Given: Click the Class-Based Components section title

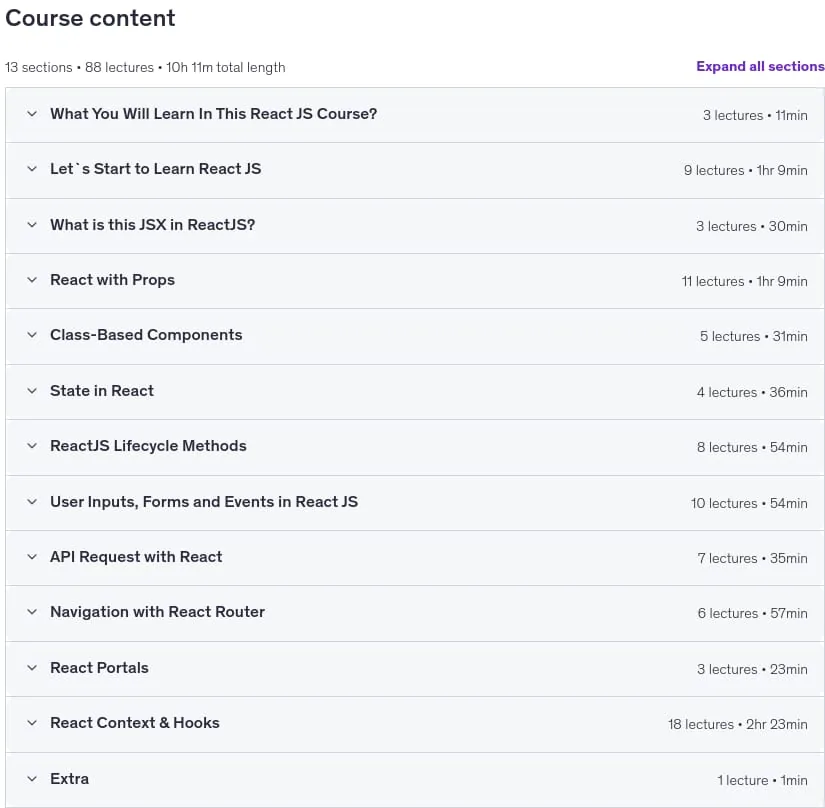Looking at the screenshot, I should click(146, 335).
